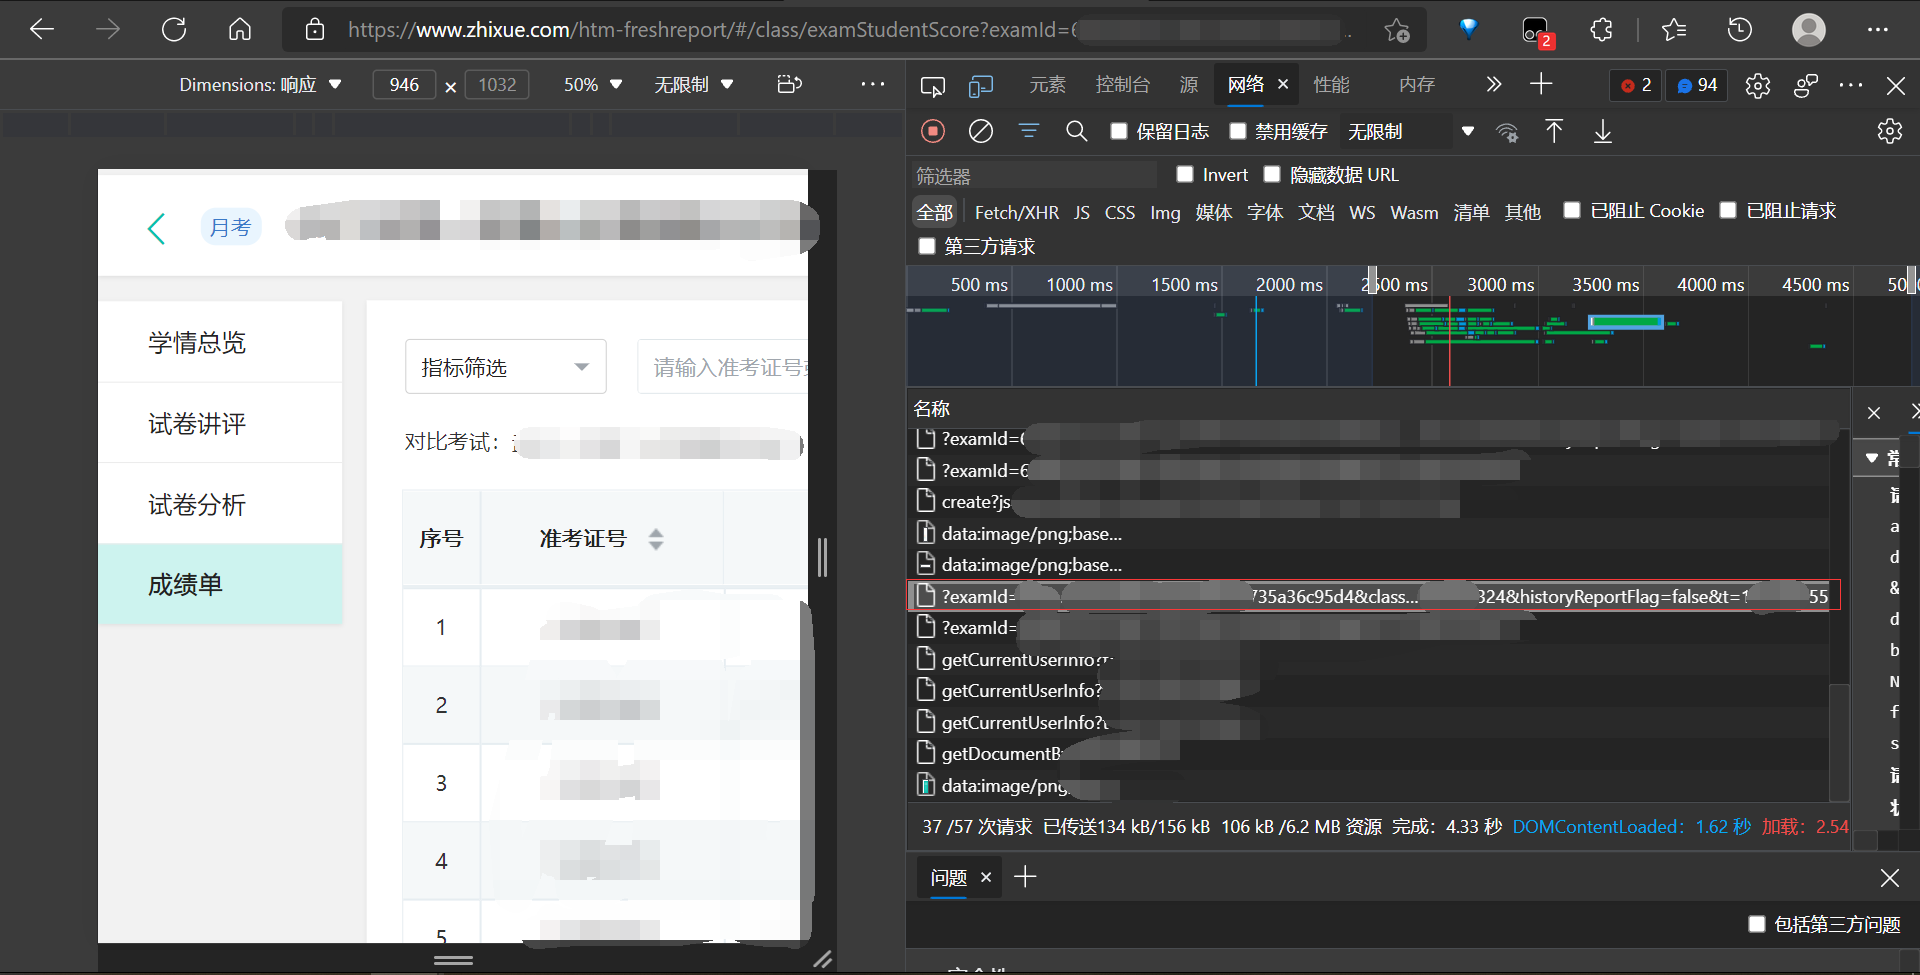1920x975 pixels.
Task: Switch to the 性能 tab
Action: 1330,84
